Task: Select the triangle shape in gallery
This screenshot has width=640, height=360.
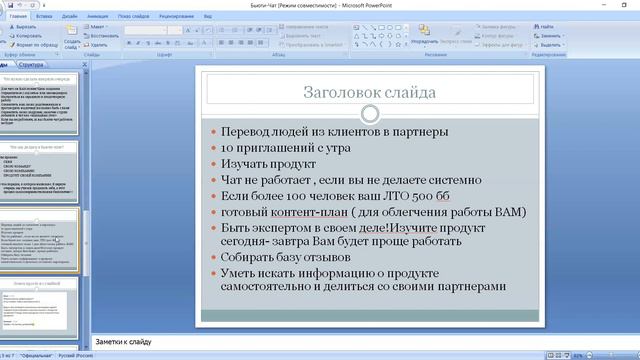Action: [357, 36]
